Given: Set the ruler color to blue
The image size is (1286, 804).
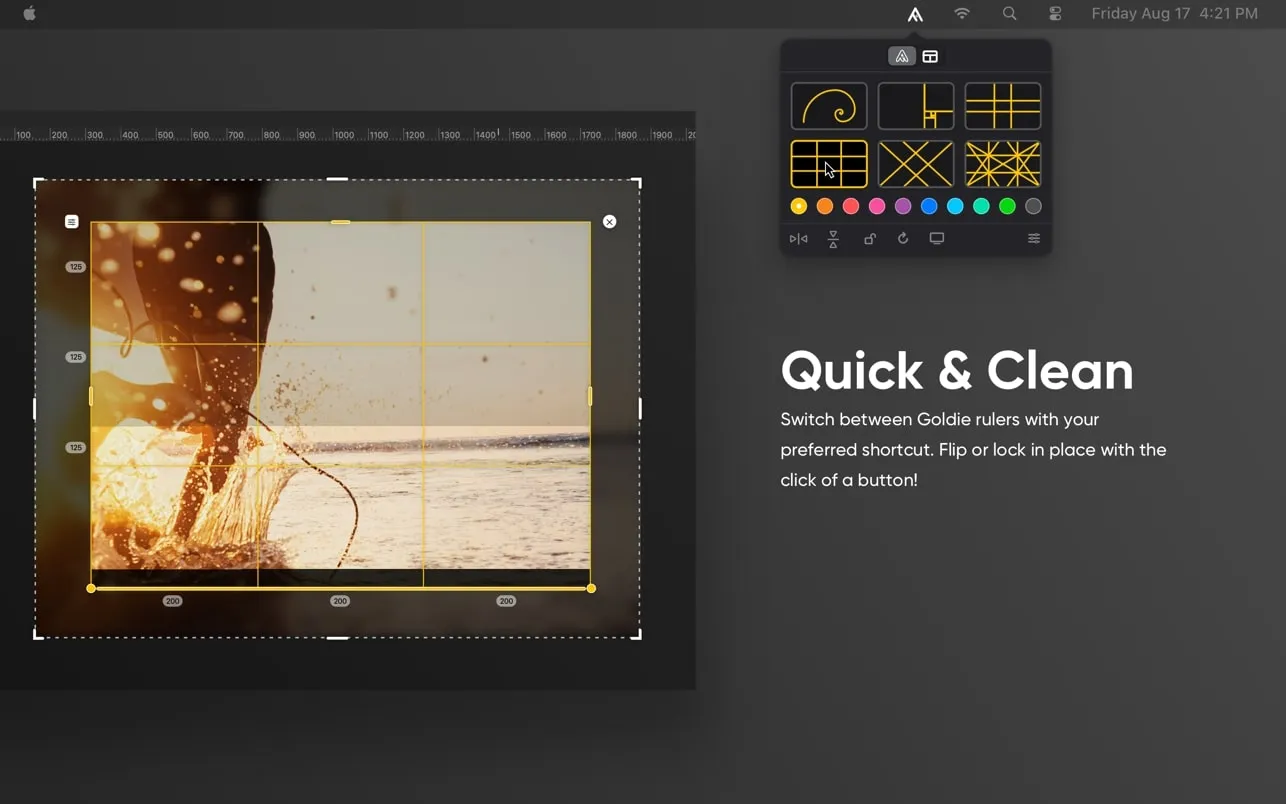Looking at the screenshot, I should [929, 206].
